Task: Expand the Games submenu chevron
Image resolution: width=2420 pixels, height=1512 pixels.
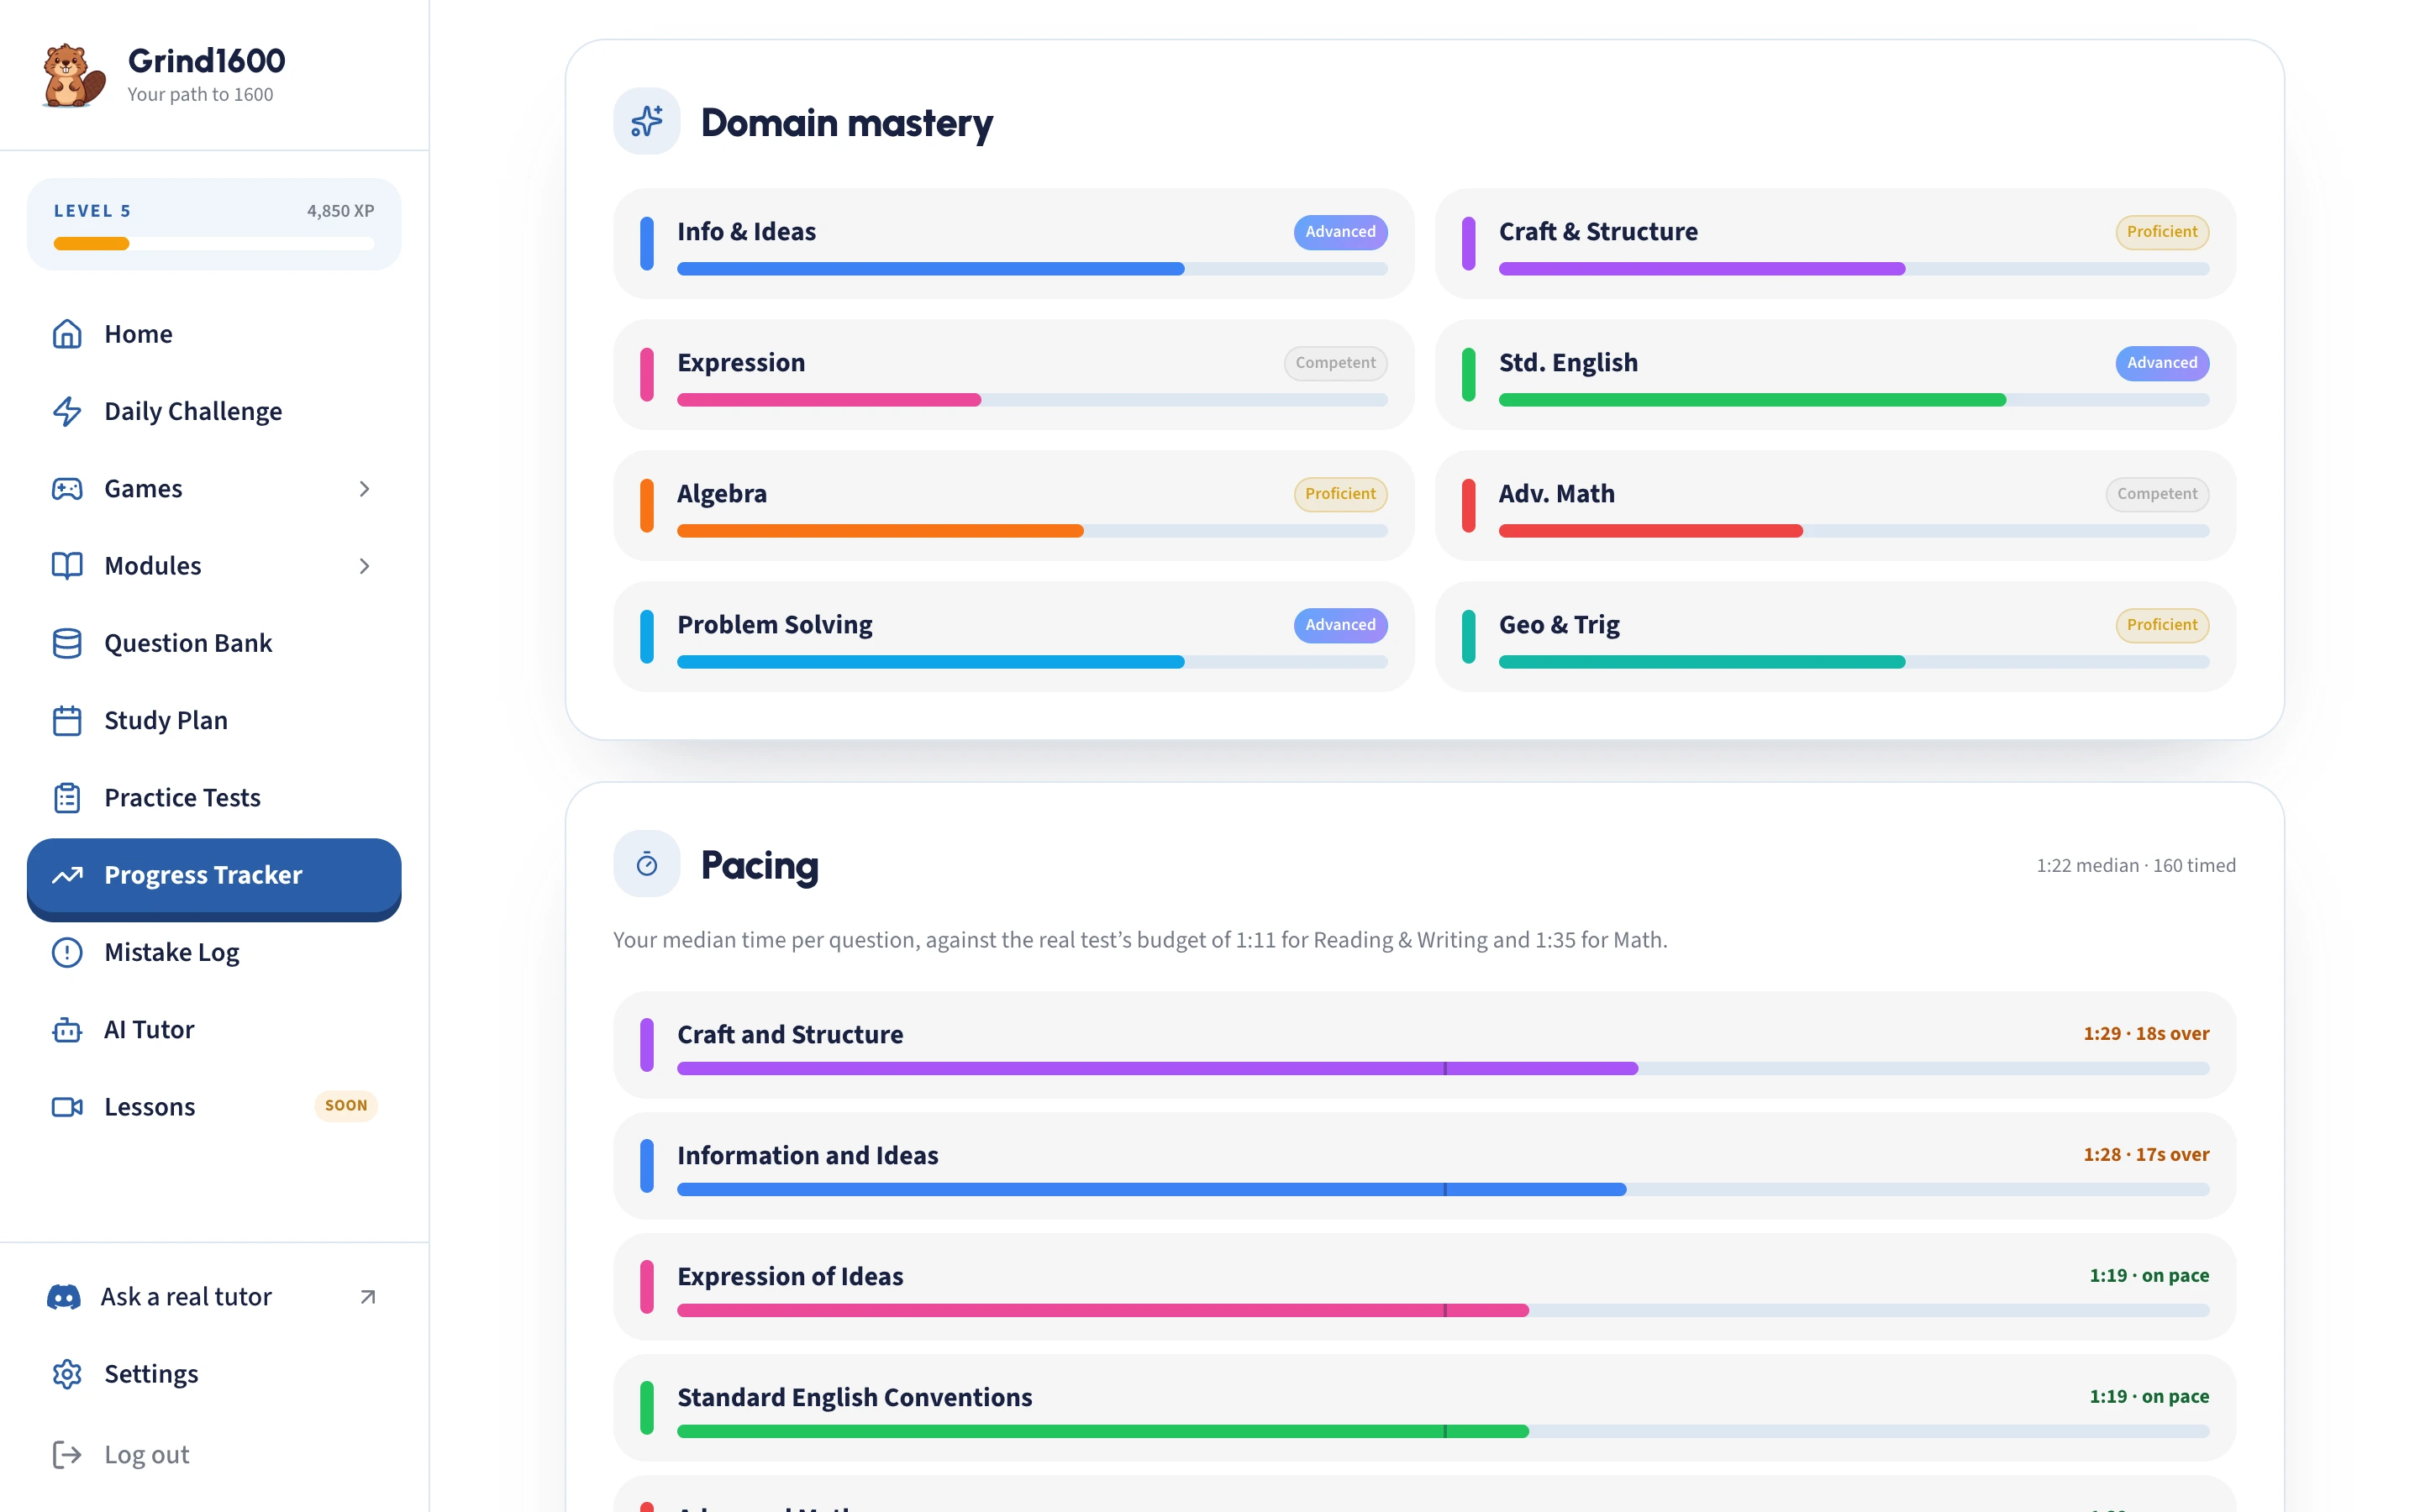Action: click(x=364, y=489)
